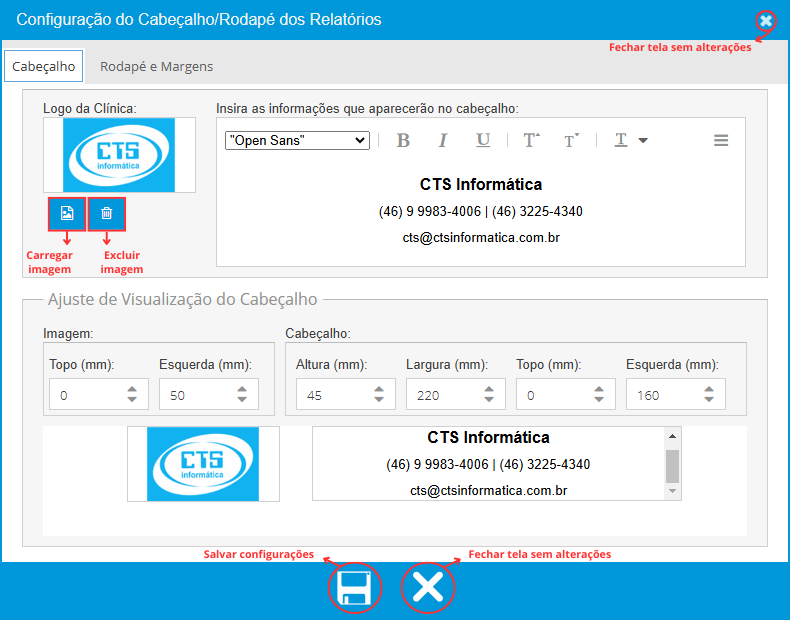Click the phone numbers line in the editor

[481, 212]
